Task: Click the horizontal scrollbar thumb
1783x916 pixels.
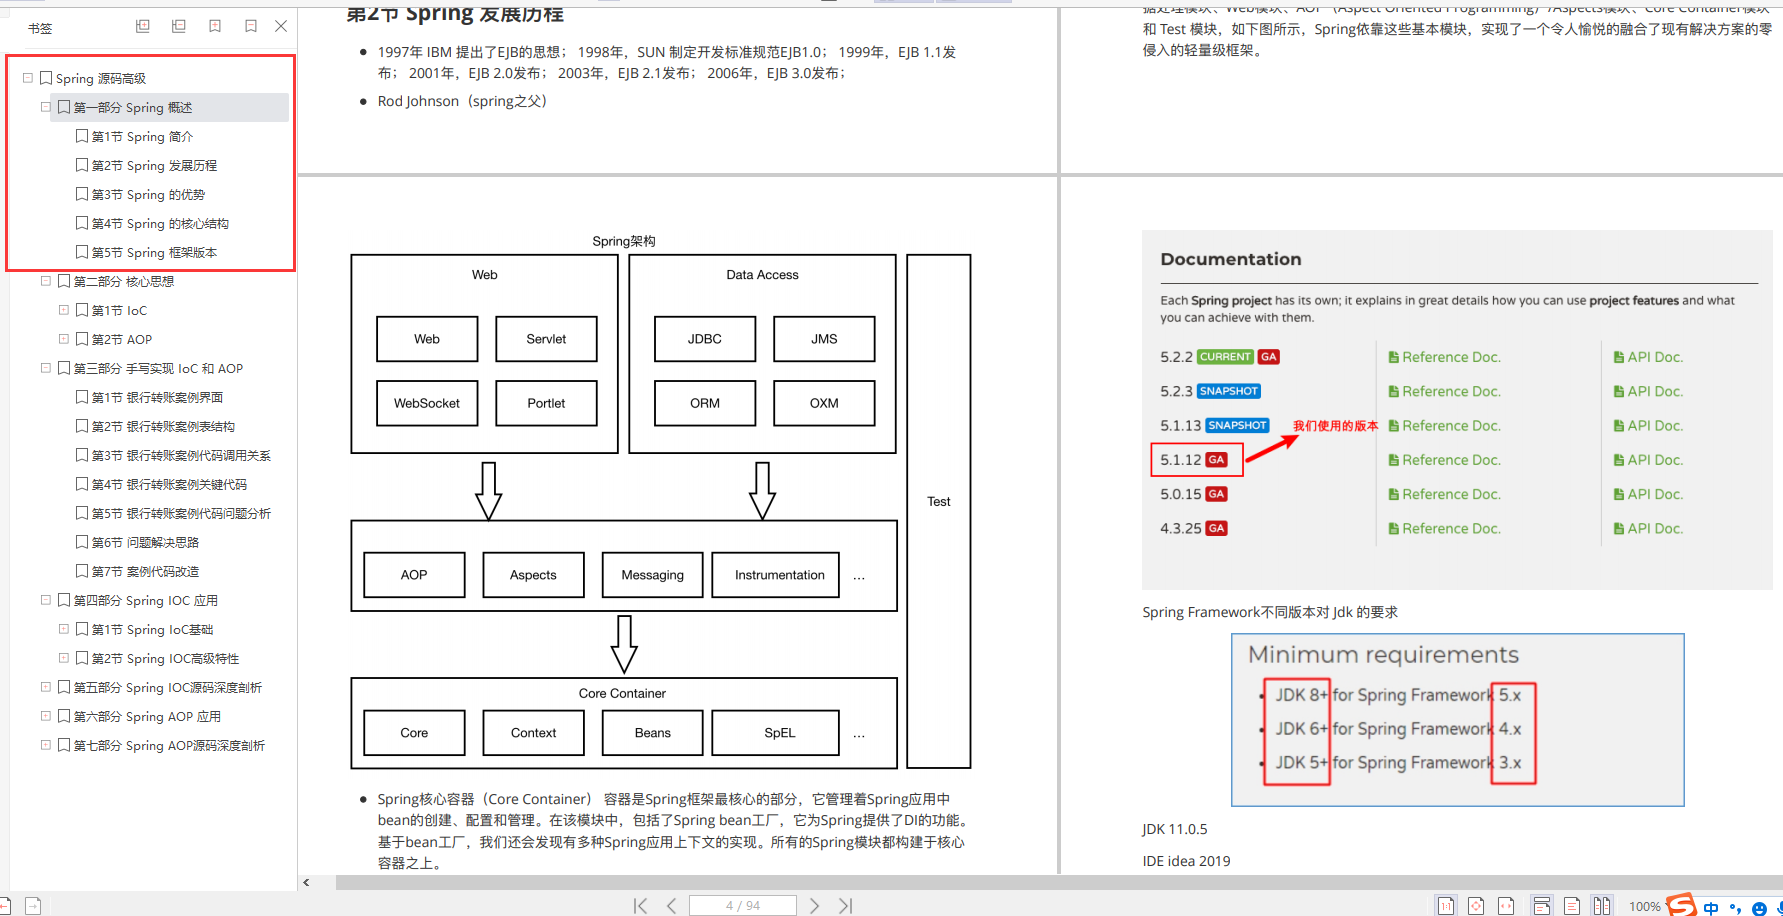Action: (x=1059, y=882)
